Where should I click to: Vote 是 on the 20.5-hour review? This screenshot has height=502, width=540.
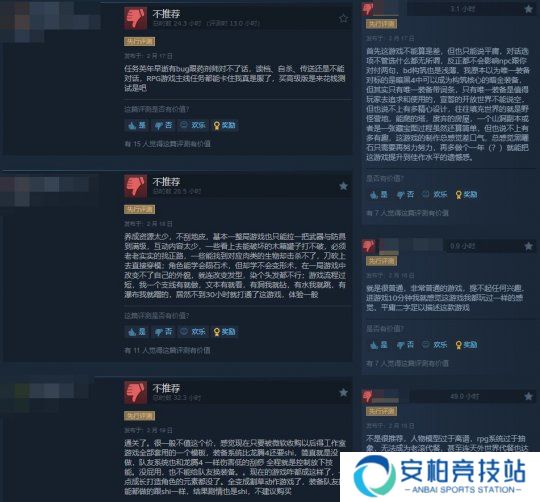[137, 332]
